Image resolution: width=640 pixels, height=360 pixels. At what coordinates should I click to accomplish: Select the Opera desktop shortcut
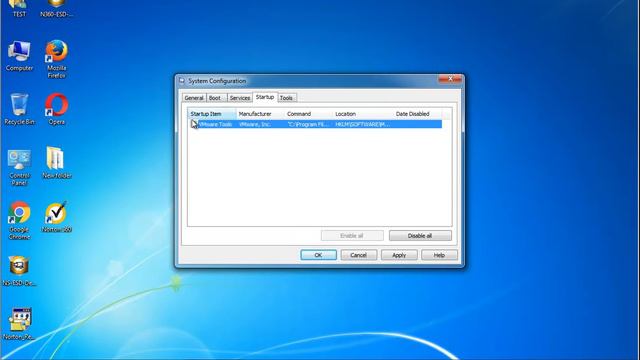pyautogui.click(x=56, y=109)
